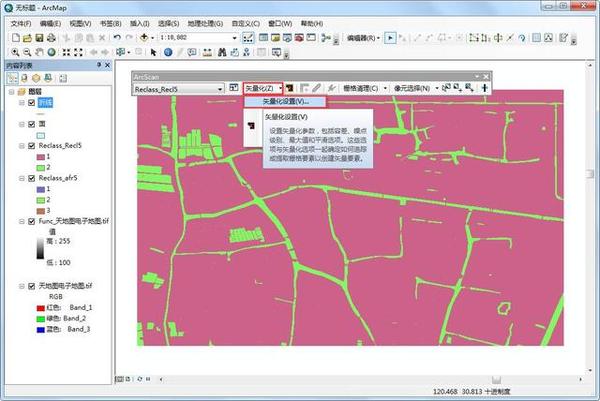The height and width of the screenshot is (401, 600).
Task: Select the Edit tool arrow in Editor toolbar
Action: (390, 37)
